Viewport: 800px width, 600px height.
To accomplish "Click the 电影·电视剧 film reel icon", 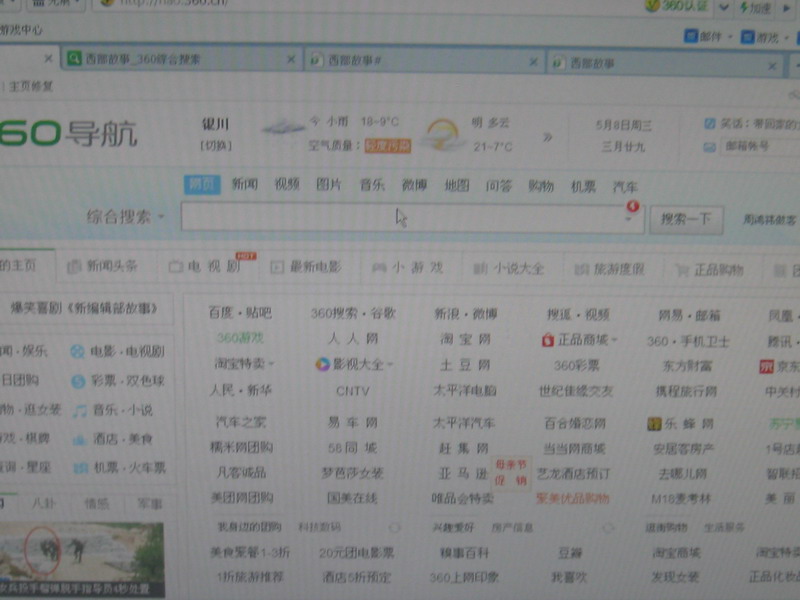I will pos(78,352).
